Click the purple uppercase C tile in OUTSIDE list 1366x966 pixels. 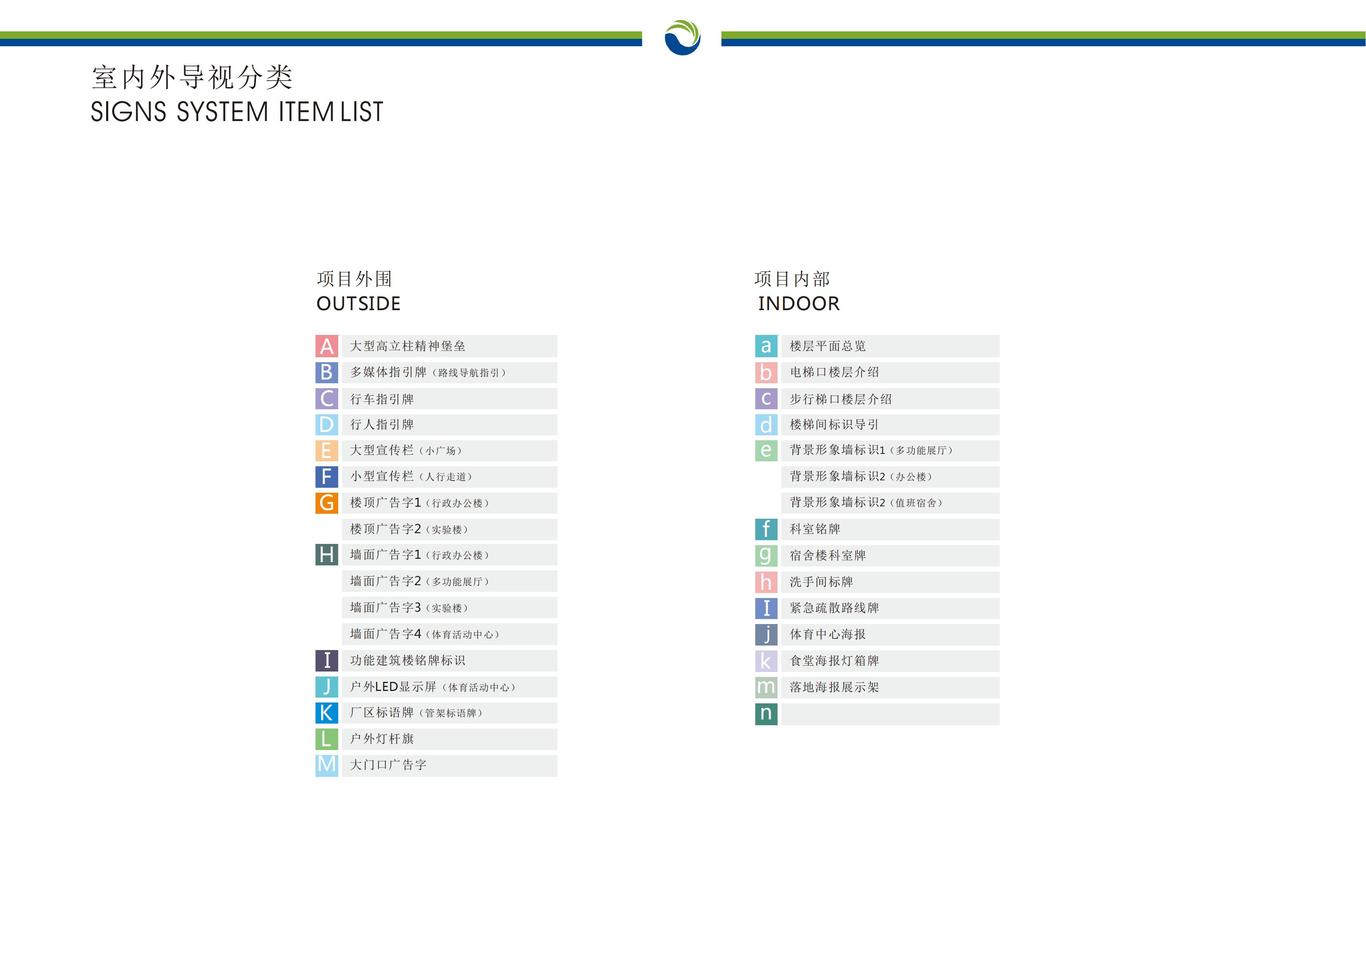tap(326, 398)
